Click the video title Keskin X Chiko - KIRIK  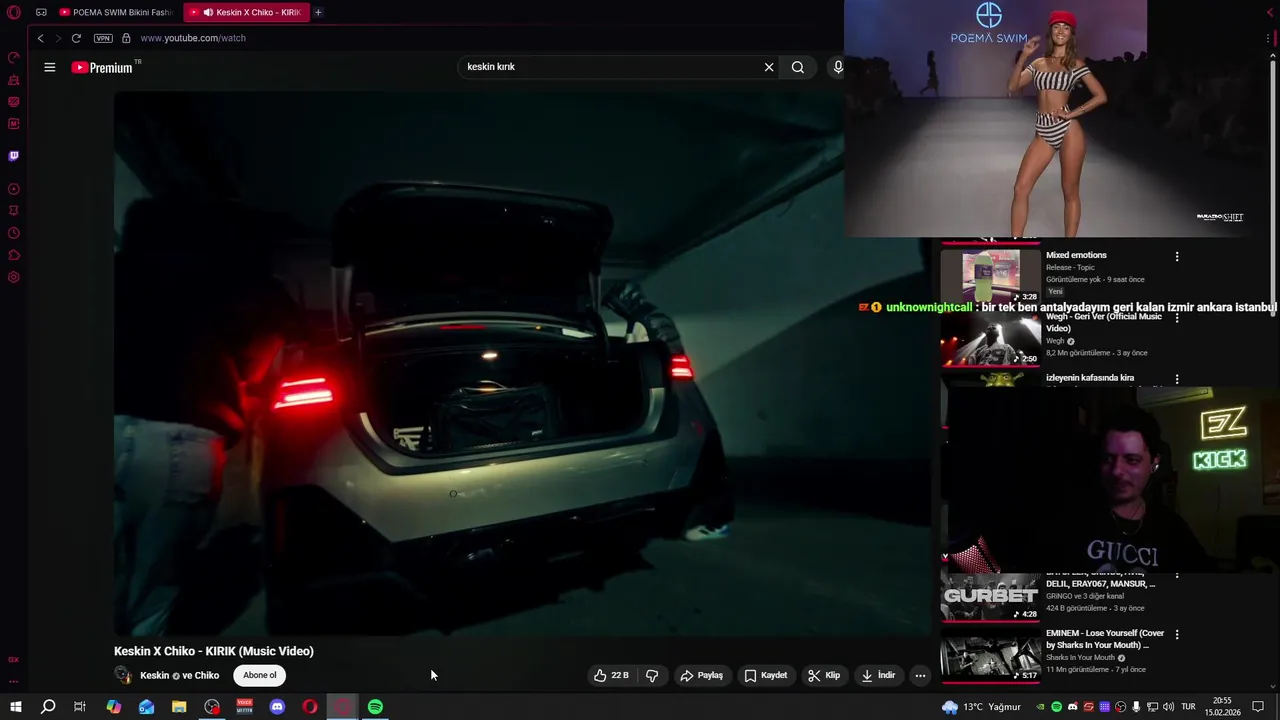point(214,651)
